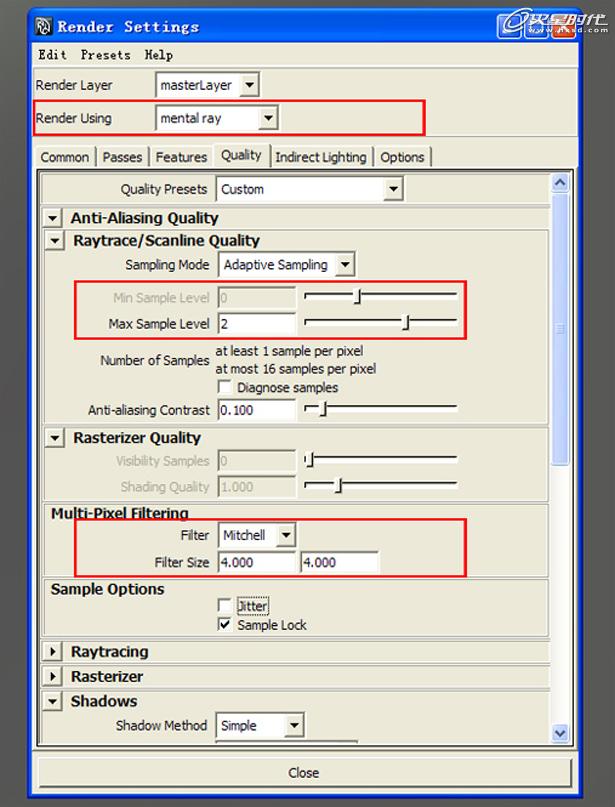
Task: Switch to the Common tab
Action: 65,157
